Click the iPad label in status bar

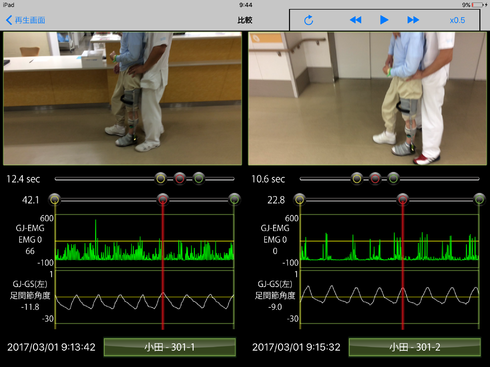pyautogui.click(x=8, y=5)
